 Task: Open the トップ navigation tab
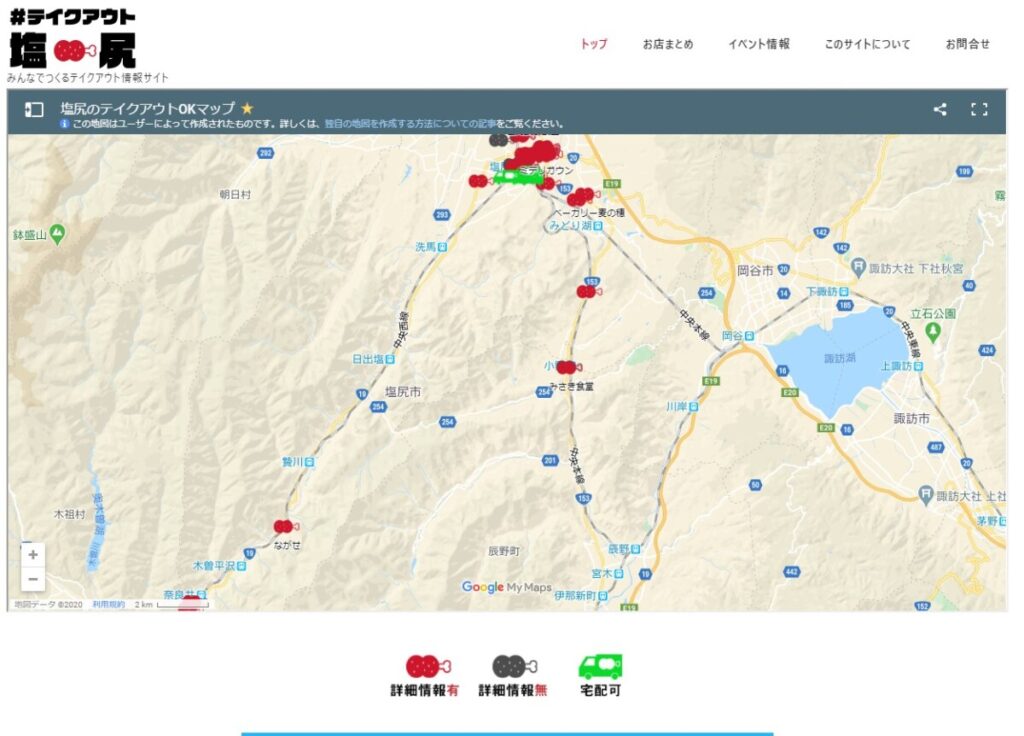(x=594, y=44)
